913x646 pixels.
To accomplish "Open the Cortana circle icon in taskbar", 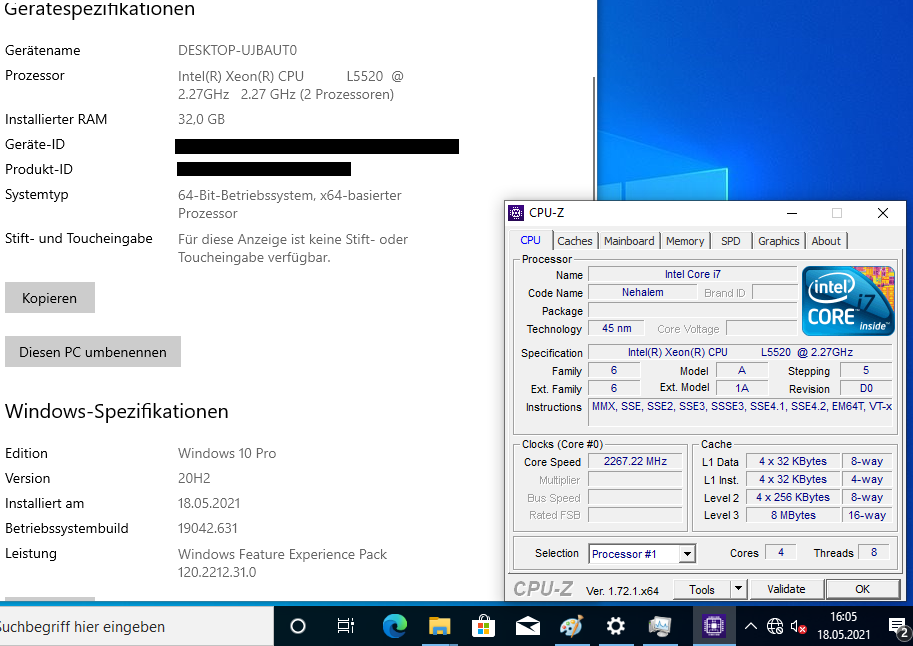I will pyautogui.click(x=298, y=626).
